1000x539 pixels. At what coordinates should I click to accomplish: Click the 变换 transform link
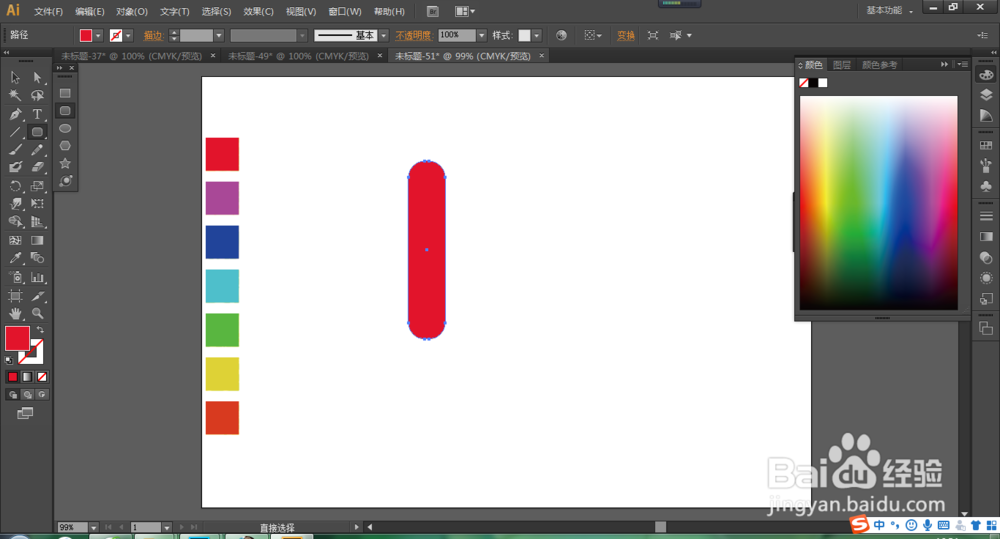[x=626, y=36]
